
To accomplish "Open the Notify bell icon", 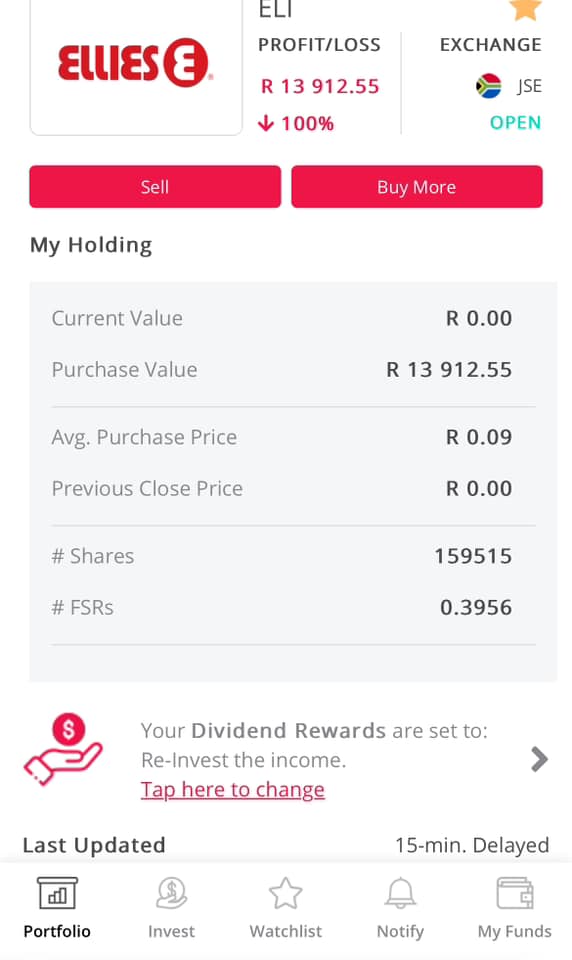I will click(x=400, y=893).
